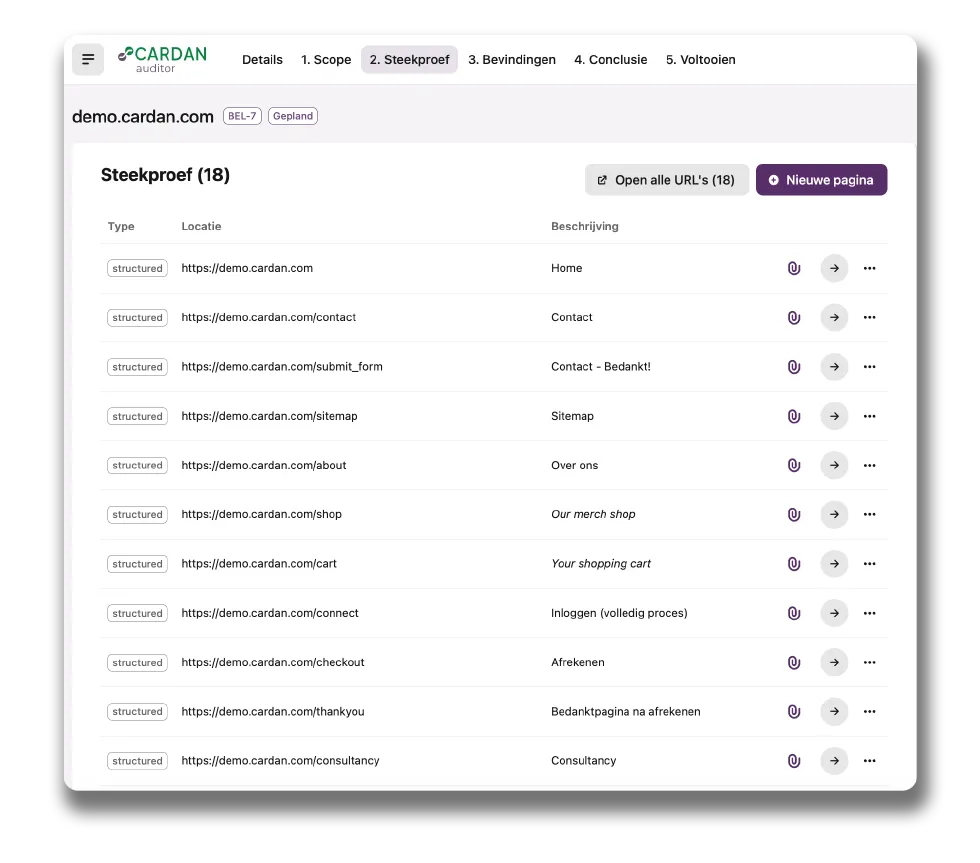980x863 pixels.
Task: Open the three-dots menu for the shop row
Action: [869, 514]
